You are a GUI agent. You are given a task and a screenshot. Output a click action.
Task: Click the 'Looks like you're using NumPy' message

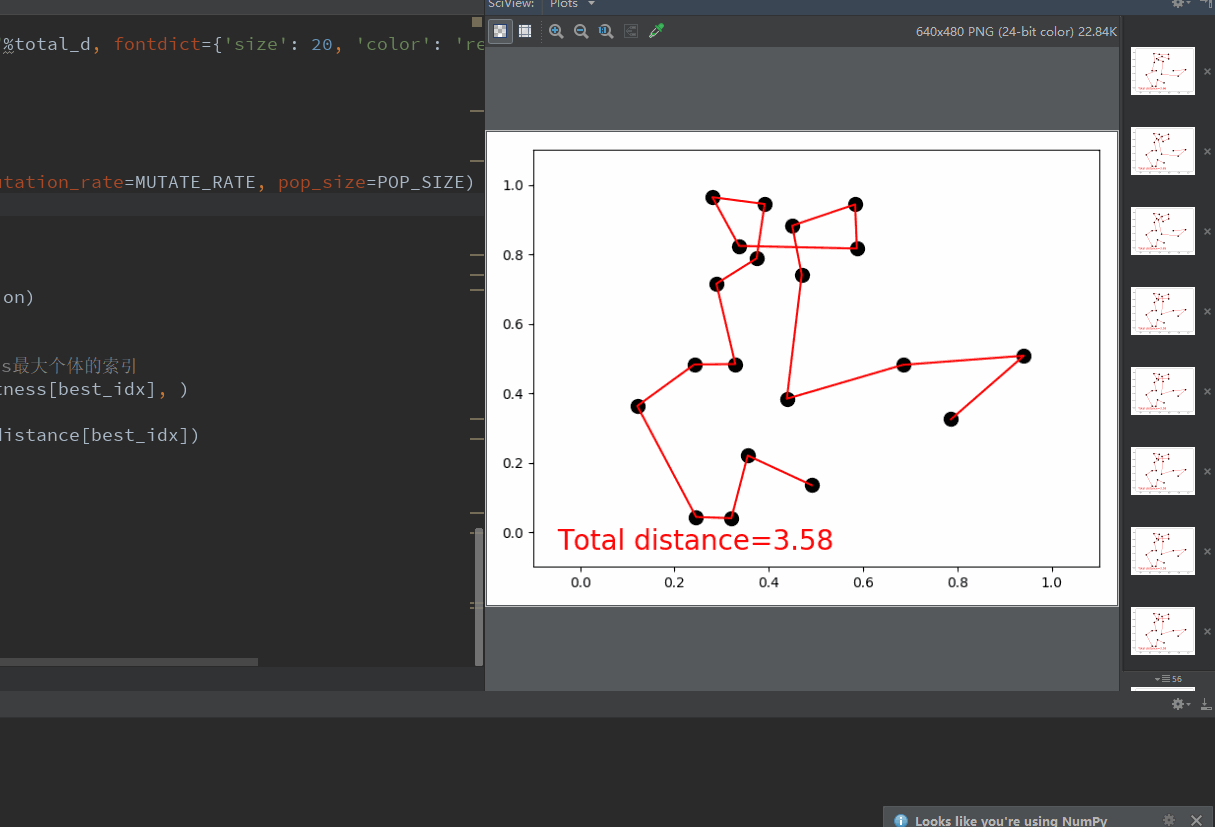1010,820
